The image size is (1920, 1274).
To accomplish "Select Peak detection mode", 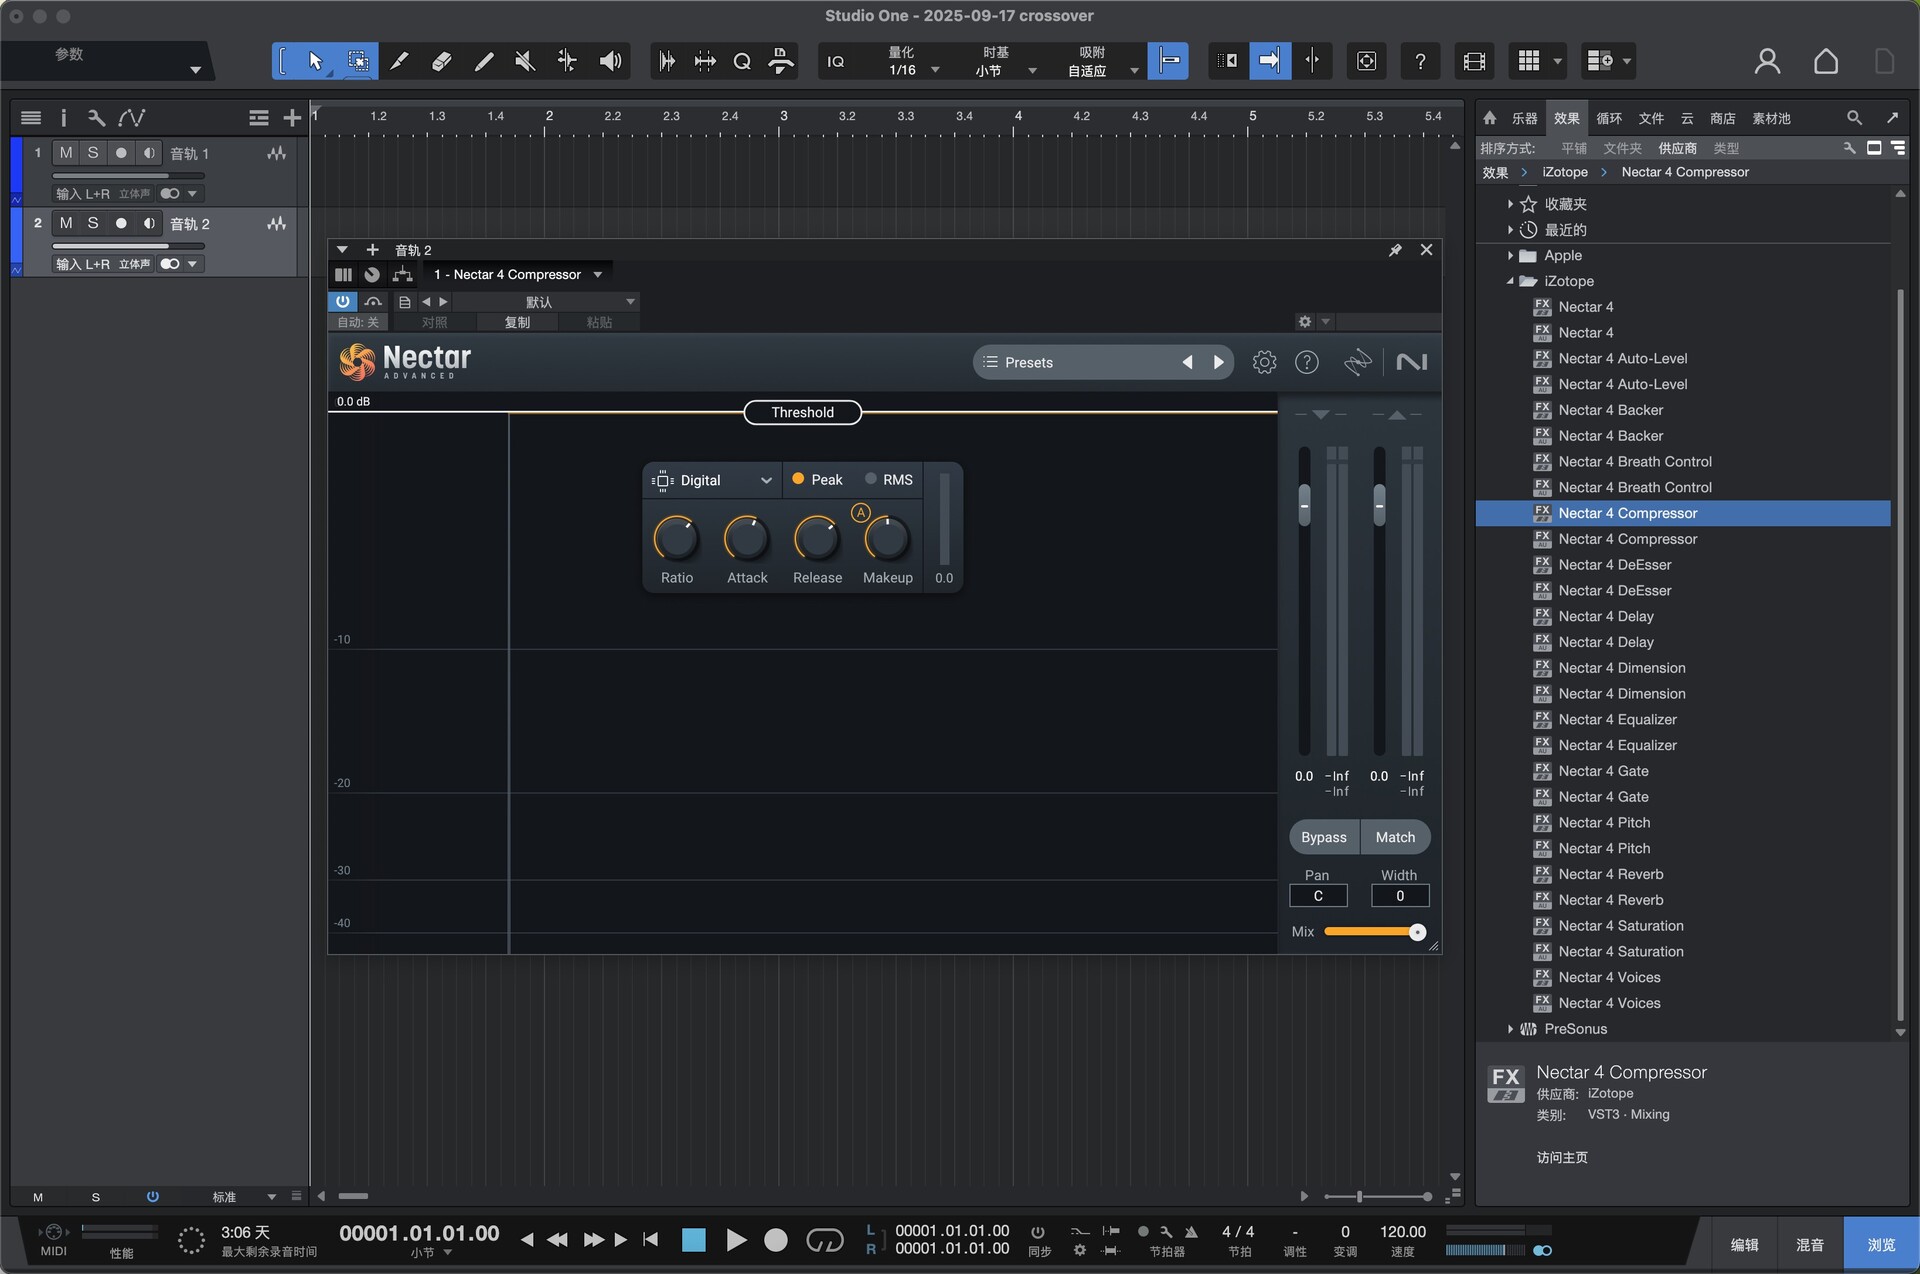I will pos(817,480).
